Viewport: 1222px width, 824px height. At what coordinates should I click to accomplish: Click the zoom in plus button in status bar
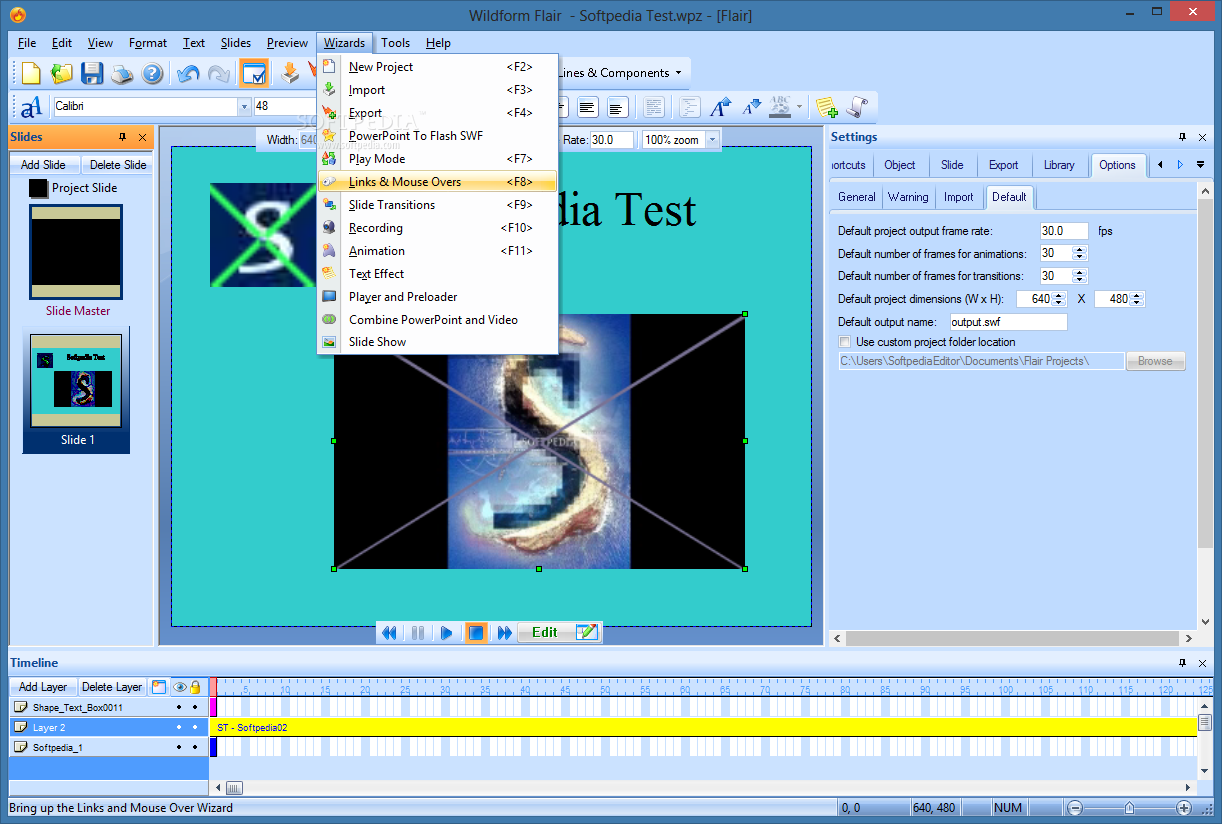[1184, 808]
